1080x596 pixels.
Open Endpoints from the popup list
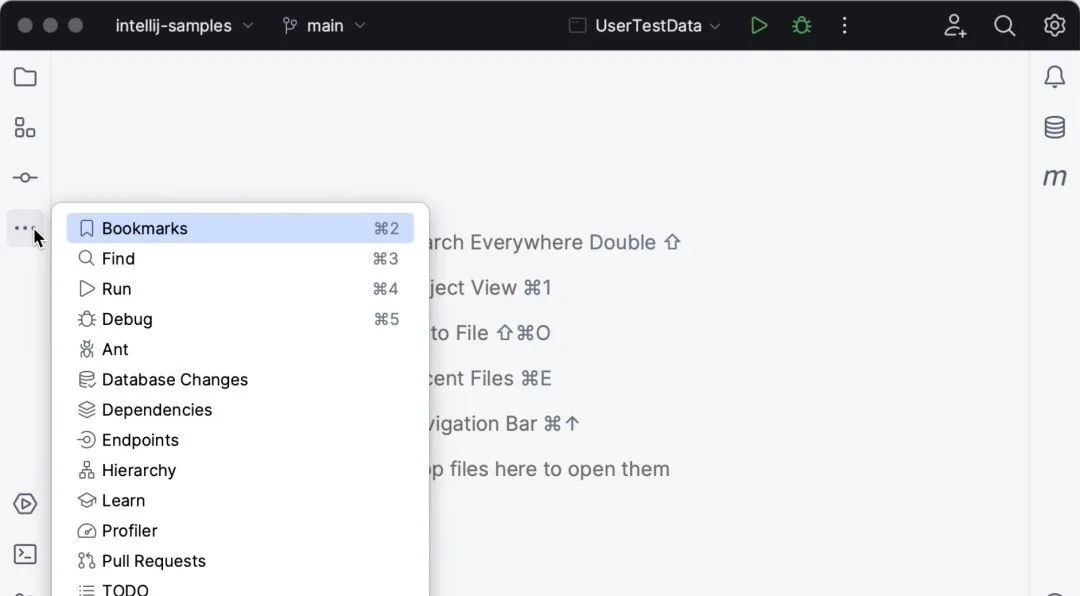240,440
